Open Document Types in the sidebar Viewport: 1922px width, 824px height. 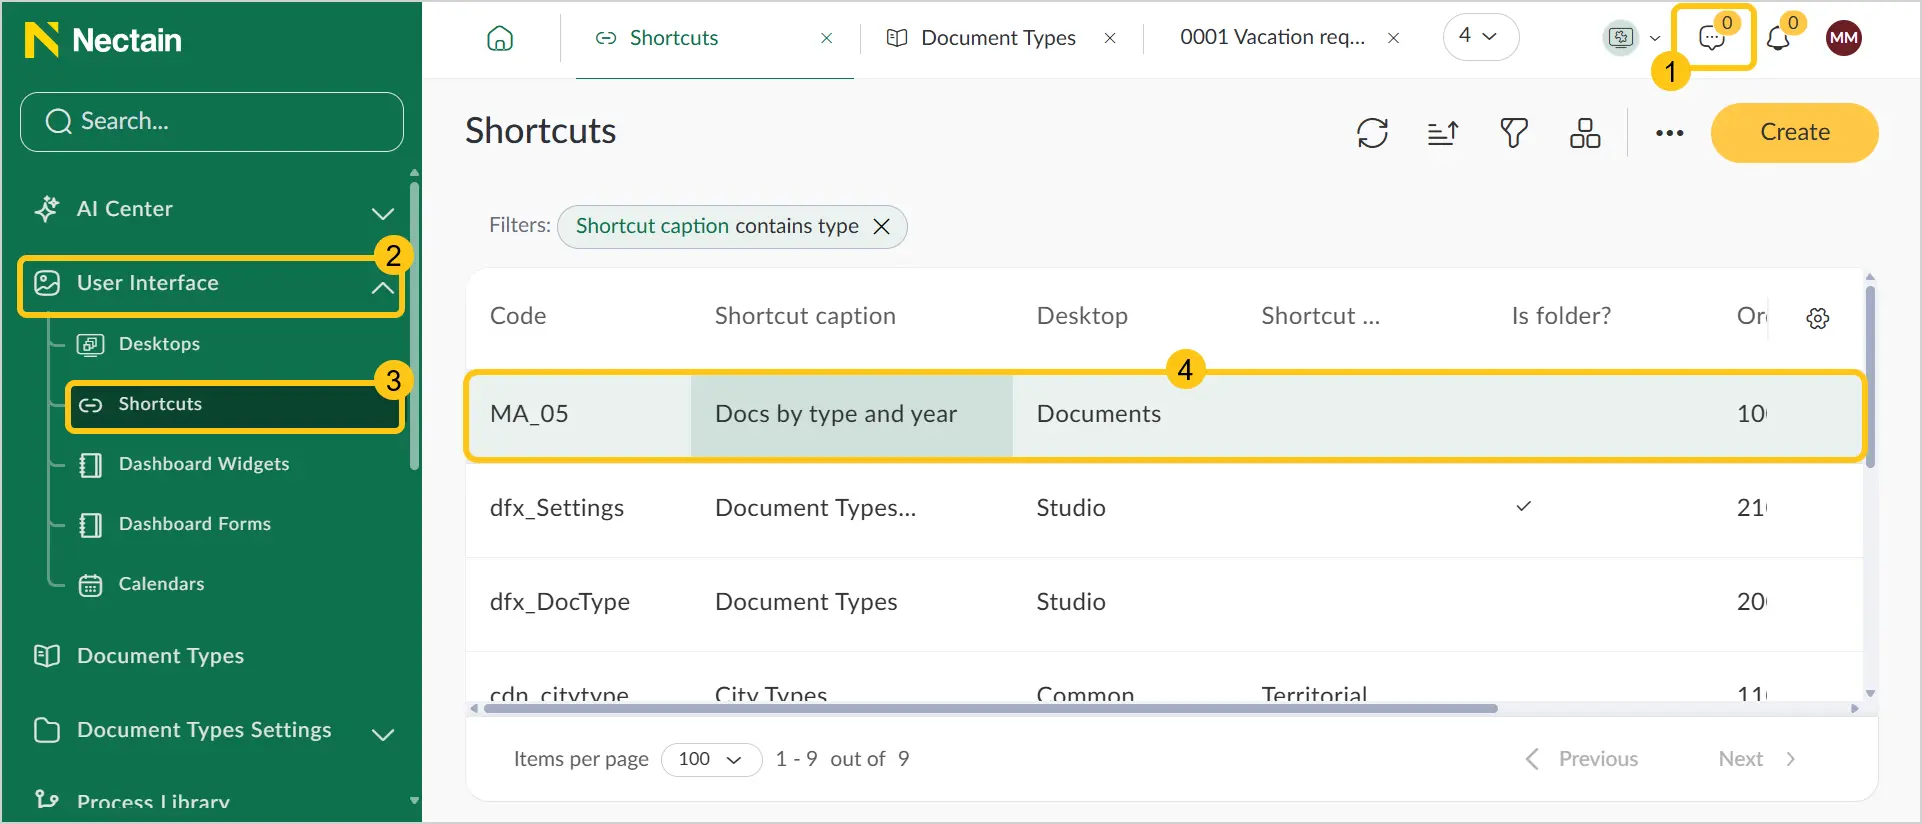(x=160, y=656)
